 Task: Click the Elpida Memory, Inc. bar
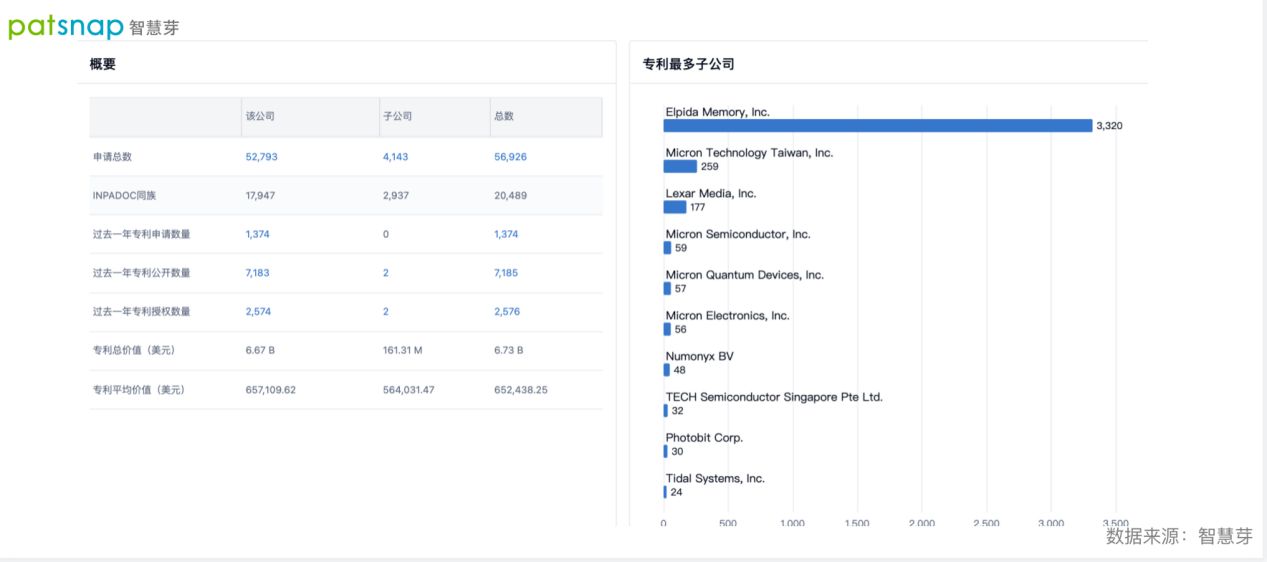(x=877, y=126)
